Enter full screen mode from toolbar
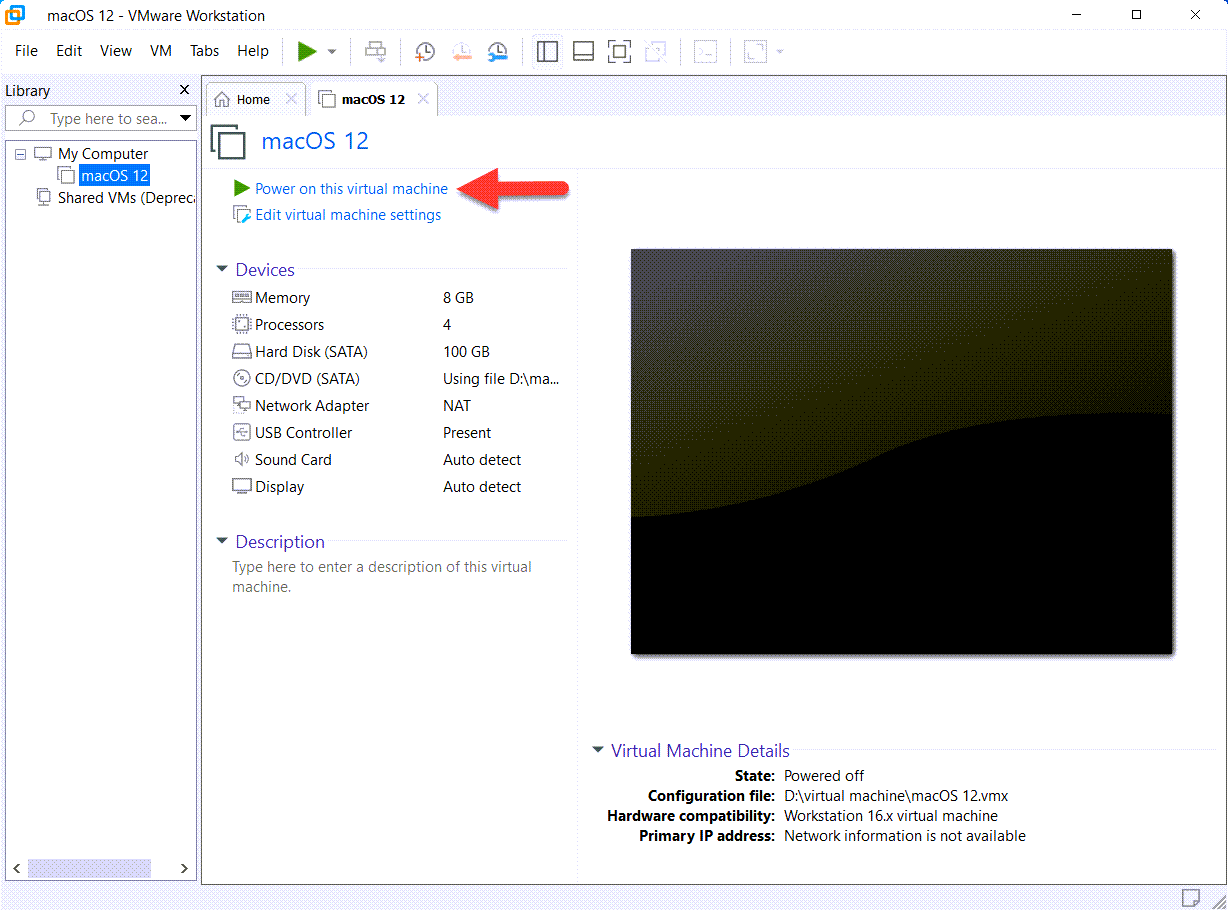 [x=619, y=51]
